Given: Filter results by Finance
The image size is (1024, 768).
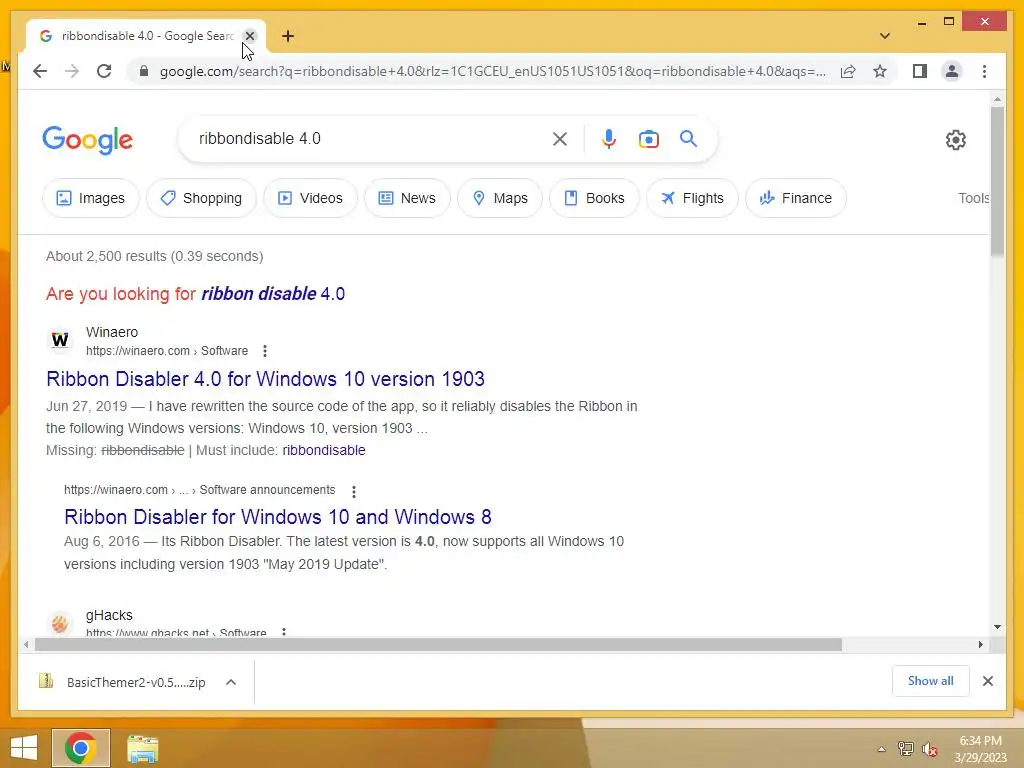Looking at the screenshot, I should (x=796, y=198).
